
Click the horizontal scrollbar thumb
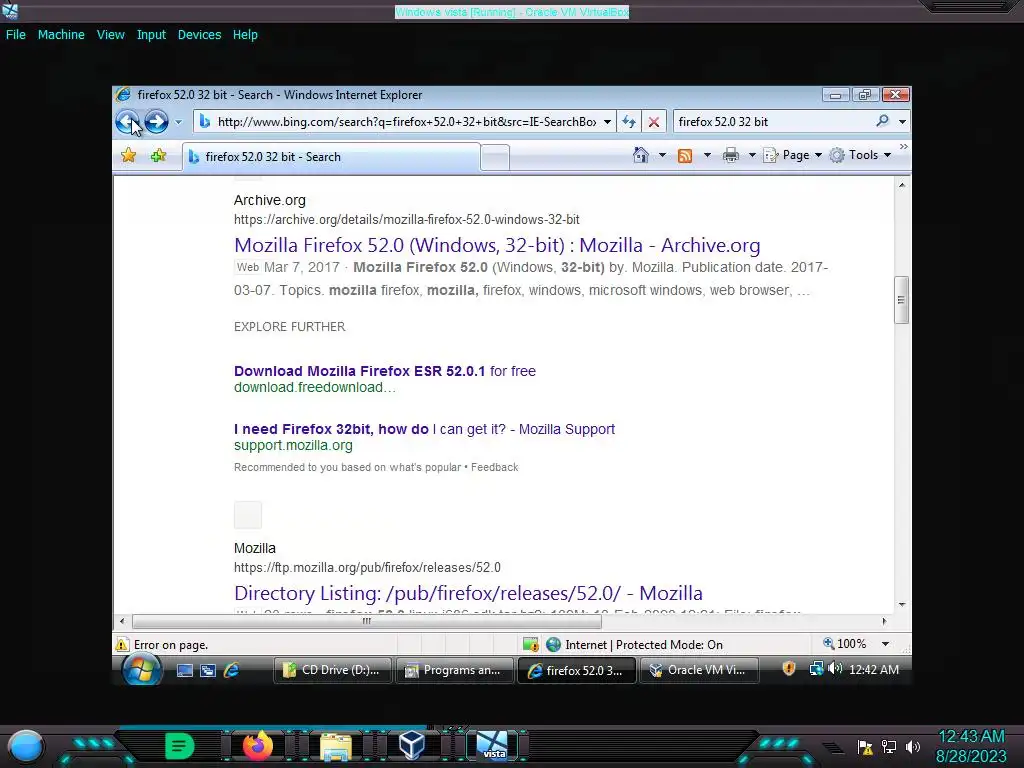[x=366, y=621]
